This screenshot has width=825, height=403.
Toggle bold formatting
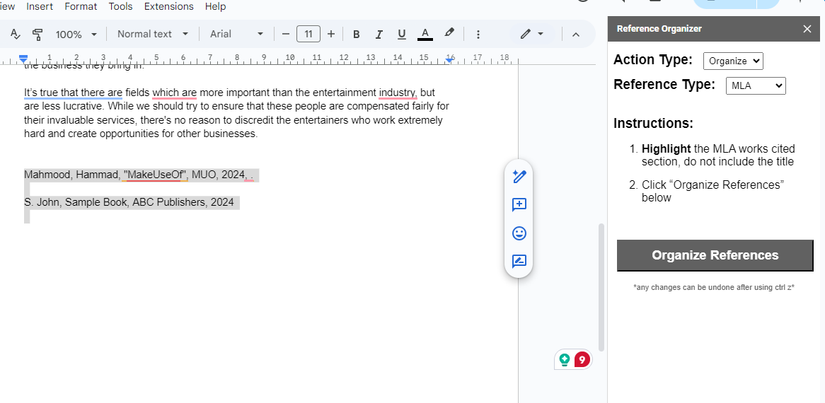tap(355, 34)
